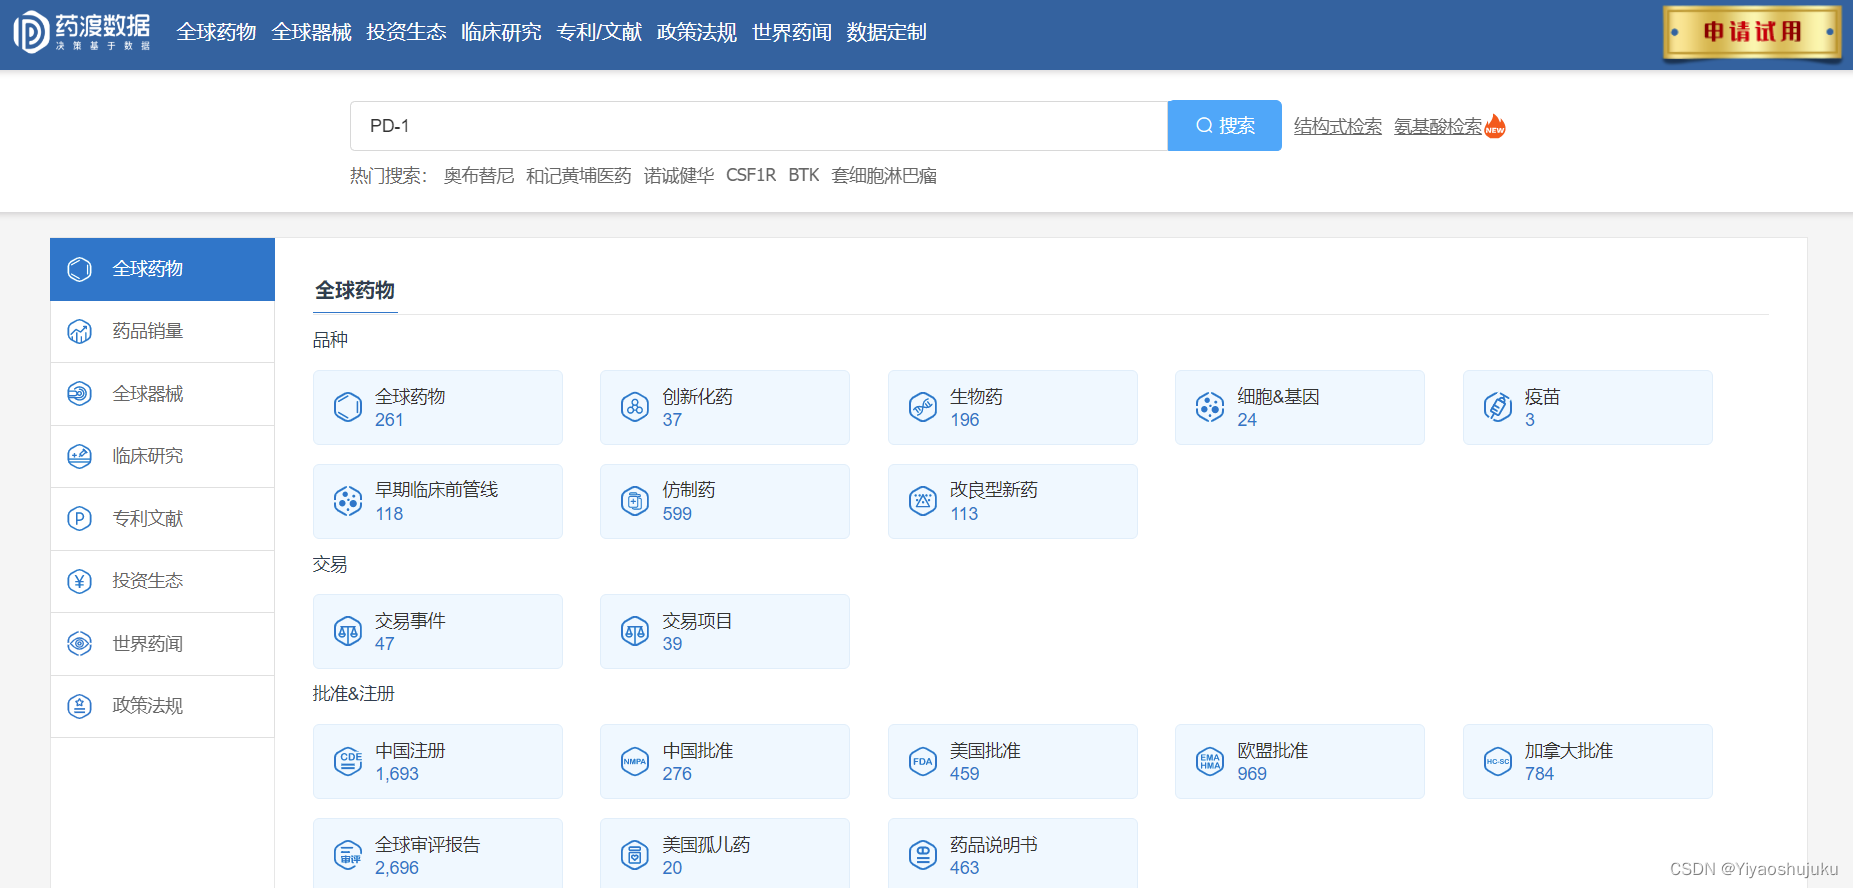Image resolution: width=1853 pixels, height=888 pixels.
Task: Click the 261 count under 全球药物
Action: click(x=389, y=420)
